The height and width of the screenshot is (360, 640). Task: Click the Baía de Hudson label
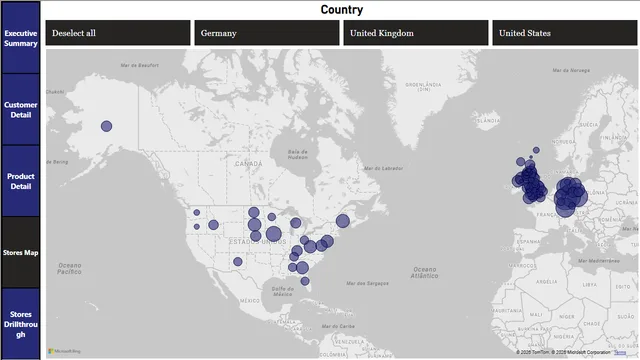click(x=298, y=154)
